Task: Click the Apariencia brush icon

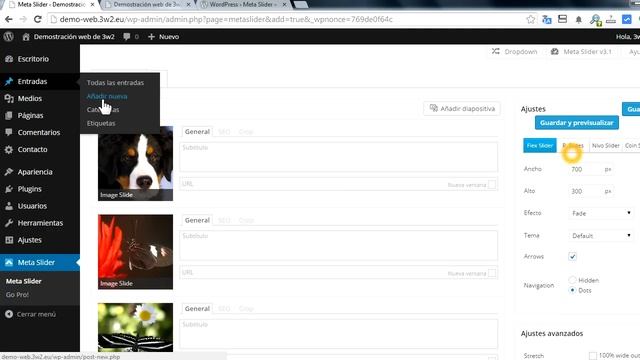Action: coord(9,172)
